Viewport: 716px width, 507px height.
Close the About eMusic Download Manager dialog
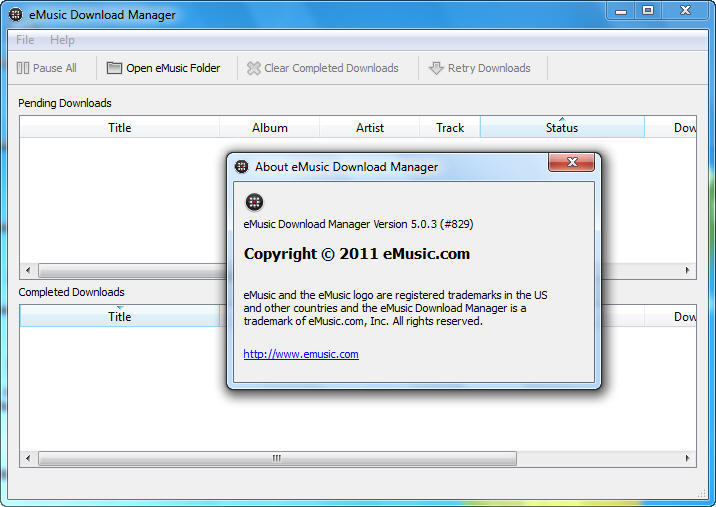[572, 163]
